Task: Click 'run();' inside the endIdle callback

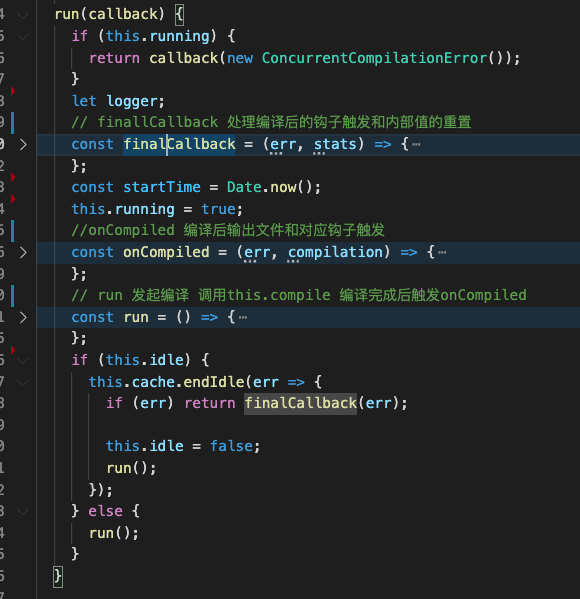Action: pyautogui.click(x=131, y=468)
